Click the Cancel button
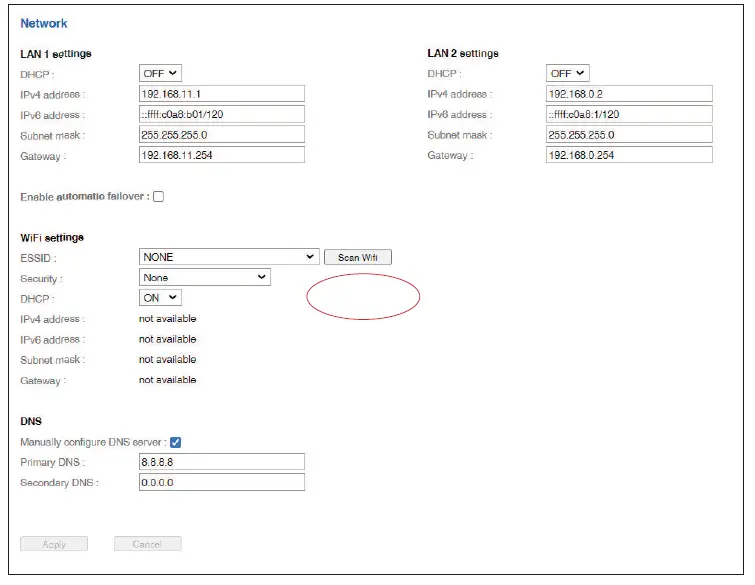 (x=147, y=544)
